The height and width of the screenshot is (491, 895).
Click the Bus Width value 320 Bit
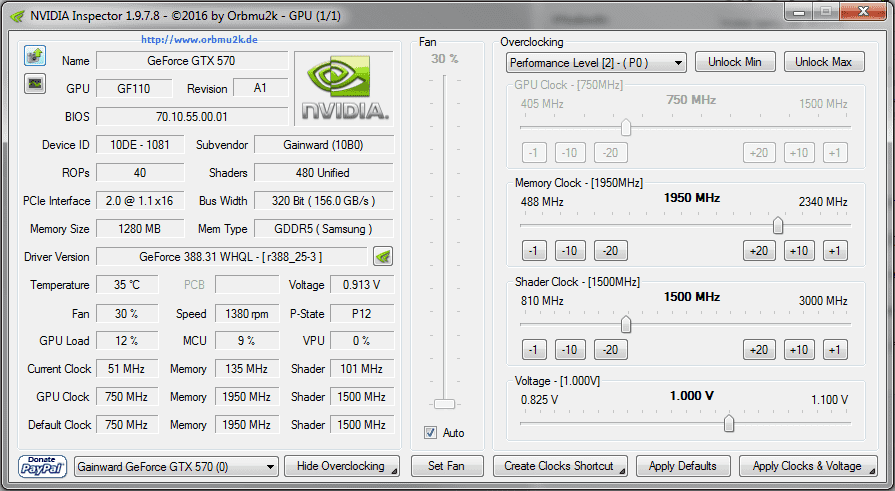pyautogui.click(x=324, y=200)
